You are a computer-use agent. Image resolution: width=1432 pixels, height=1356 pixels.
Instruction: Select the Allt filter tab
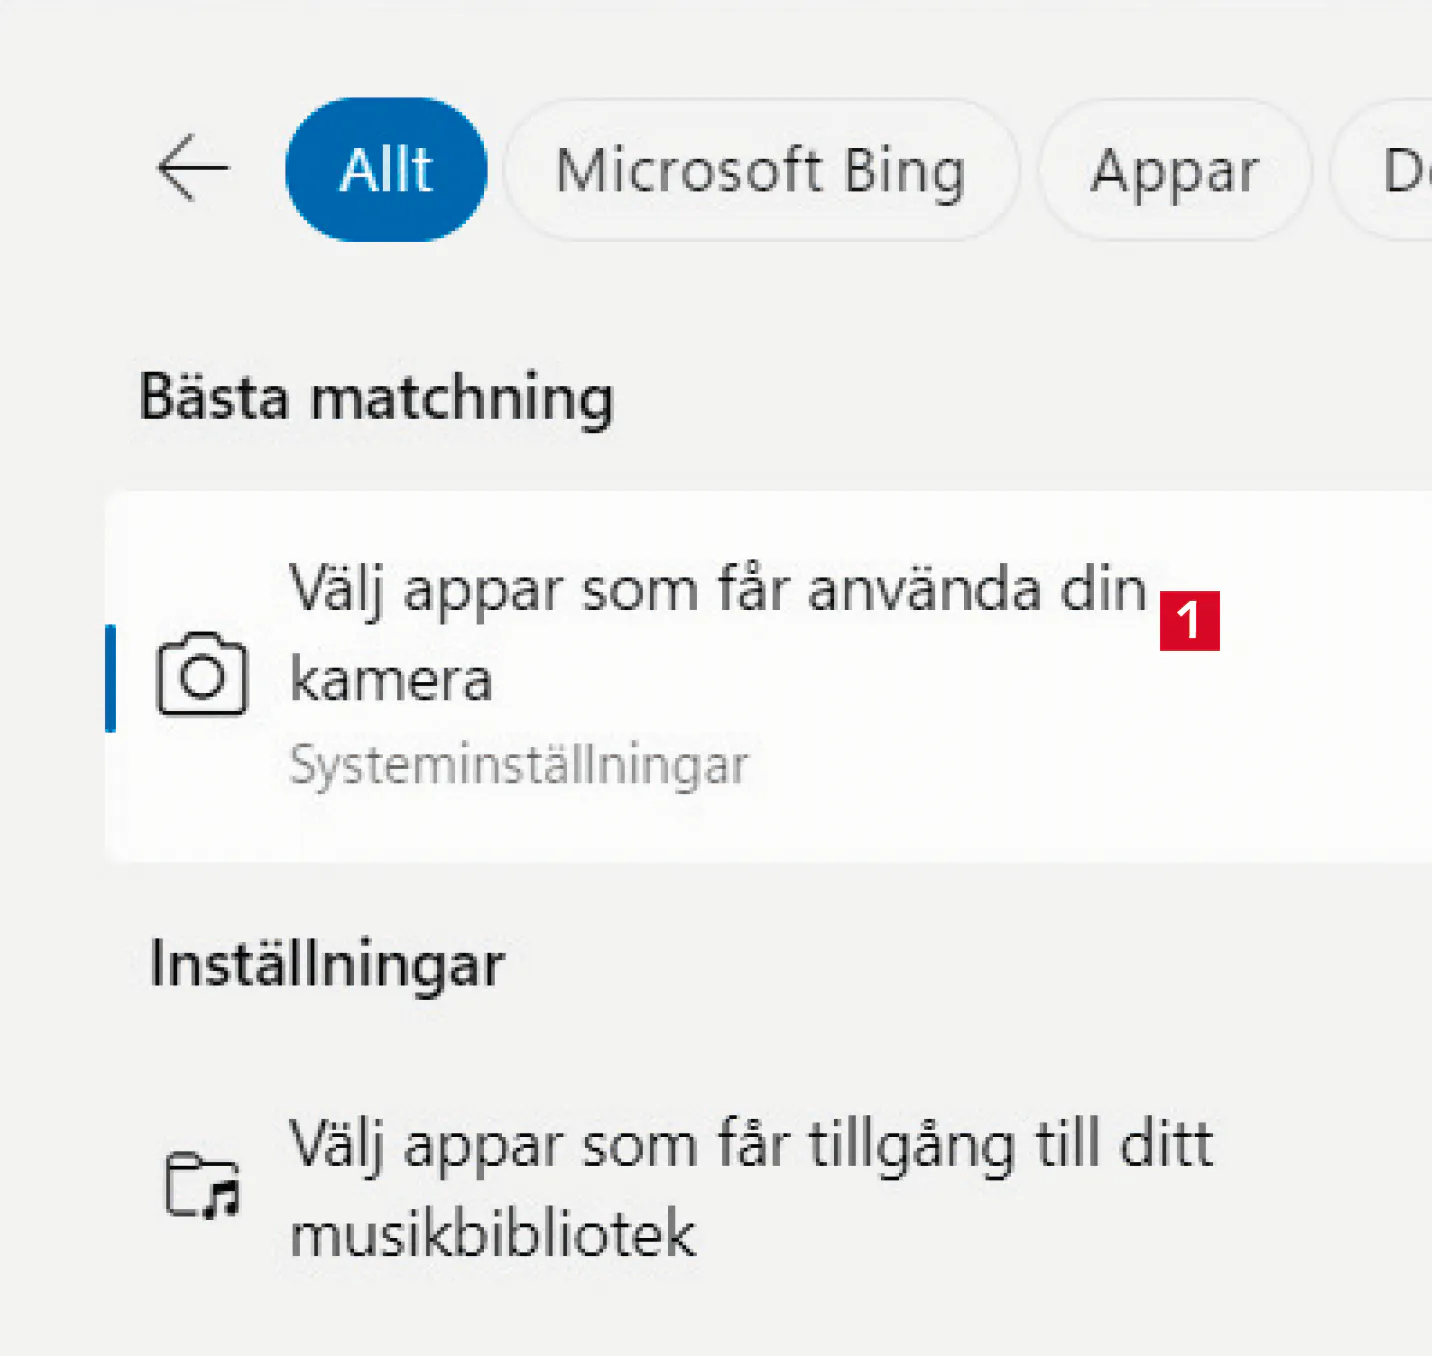point(386,169)
